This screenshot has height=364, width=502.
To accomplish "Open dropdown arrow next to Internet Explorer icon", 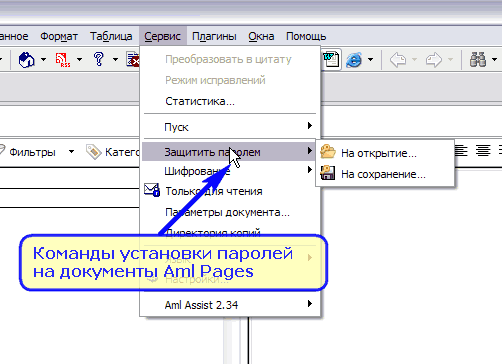I will tap(370, 60).
